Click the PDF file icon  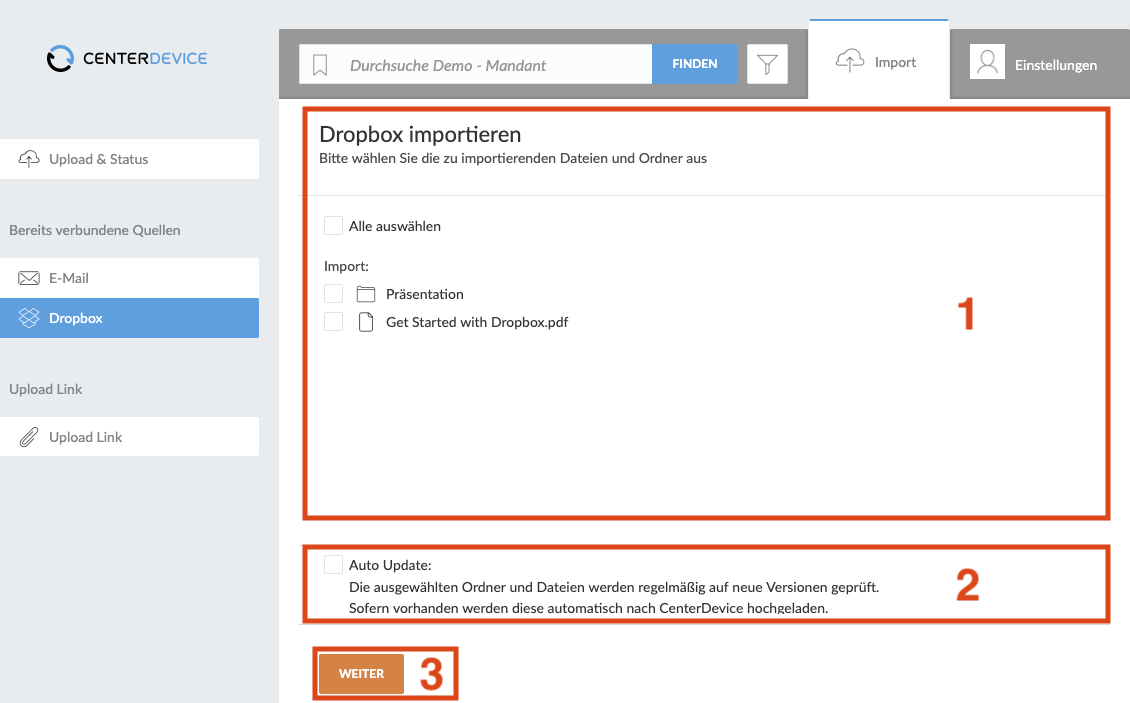tap(366, 322)
